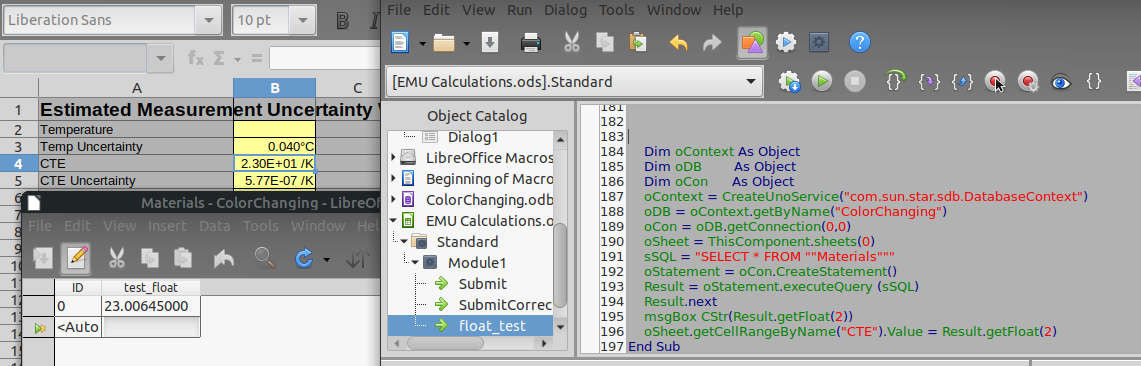
Task: Click the Save icon in Basic IDE toolbar
Action: (490, 43)
